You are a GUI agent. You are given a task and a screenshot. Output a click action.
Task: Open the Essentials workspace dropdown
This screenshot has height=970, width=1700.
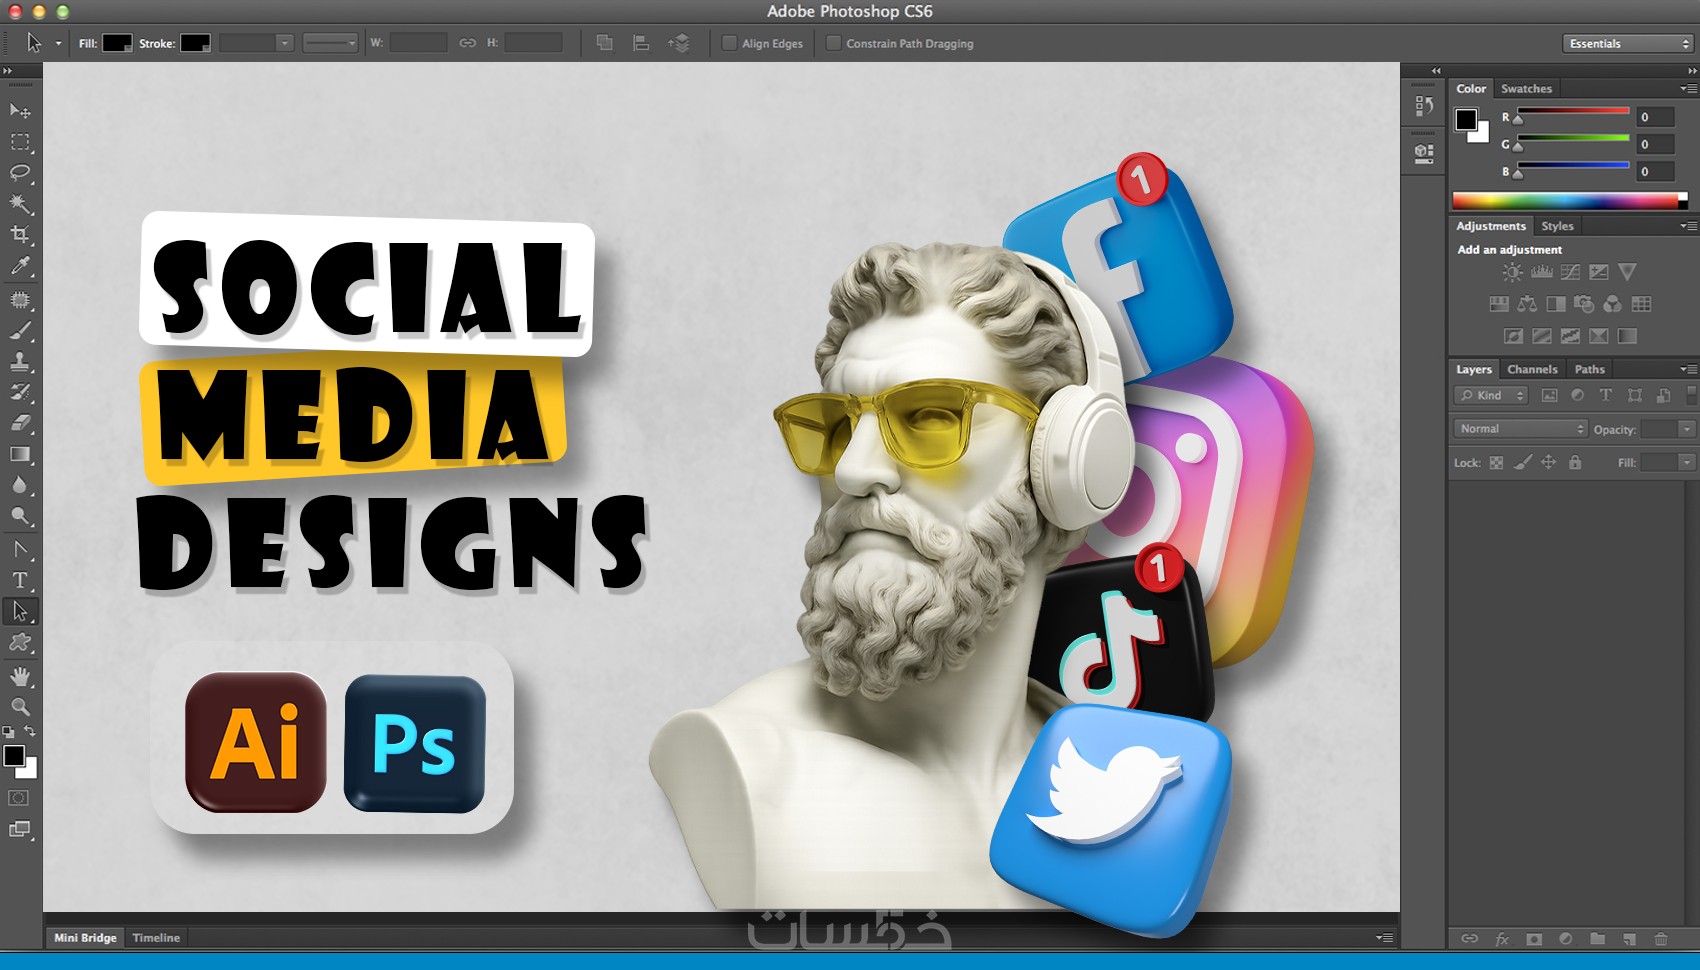pos(1627,43)
